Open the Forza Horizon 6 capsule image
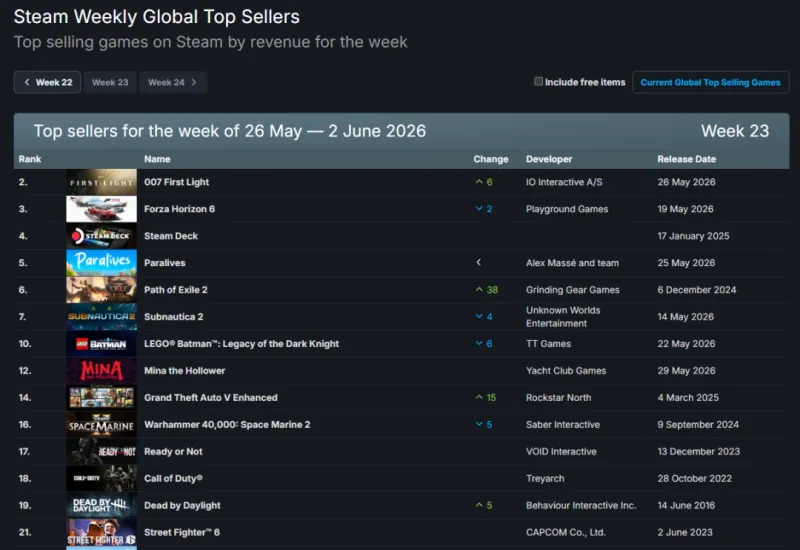The height and width of the screenshot is (550, 800). pos(101,209)
